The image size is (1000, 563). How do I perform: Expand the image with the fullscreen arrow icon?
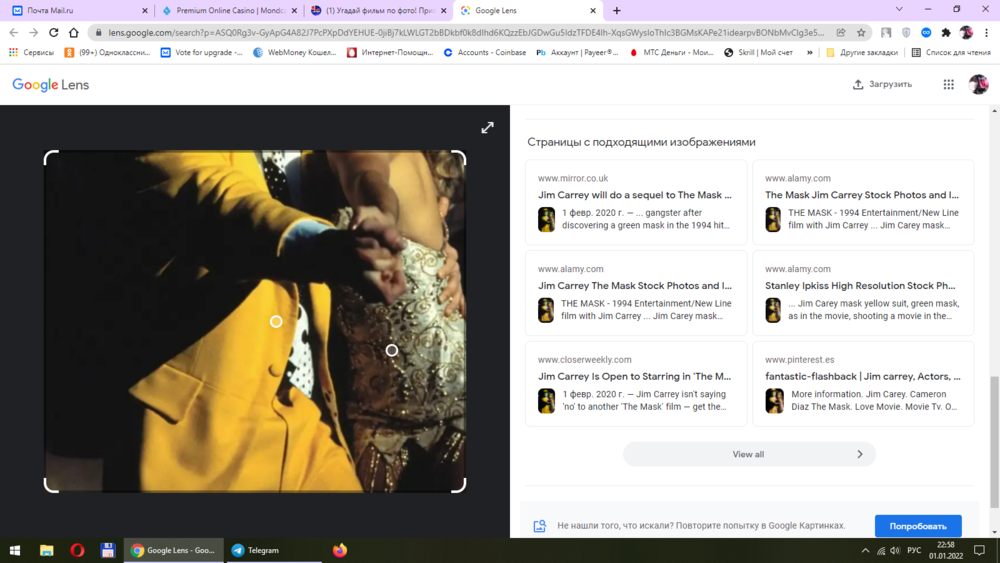487,128
